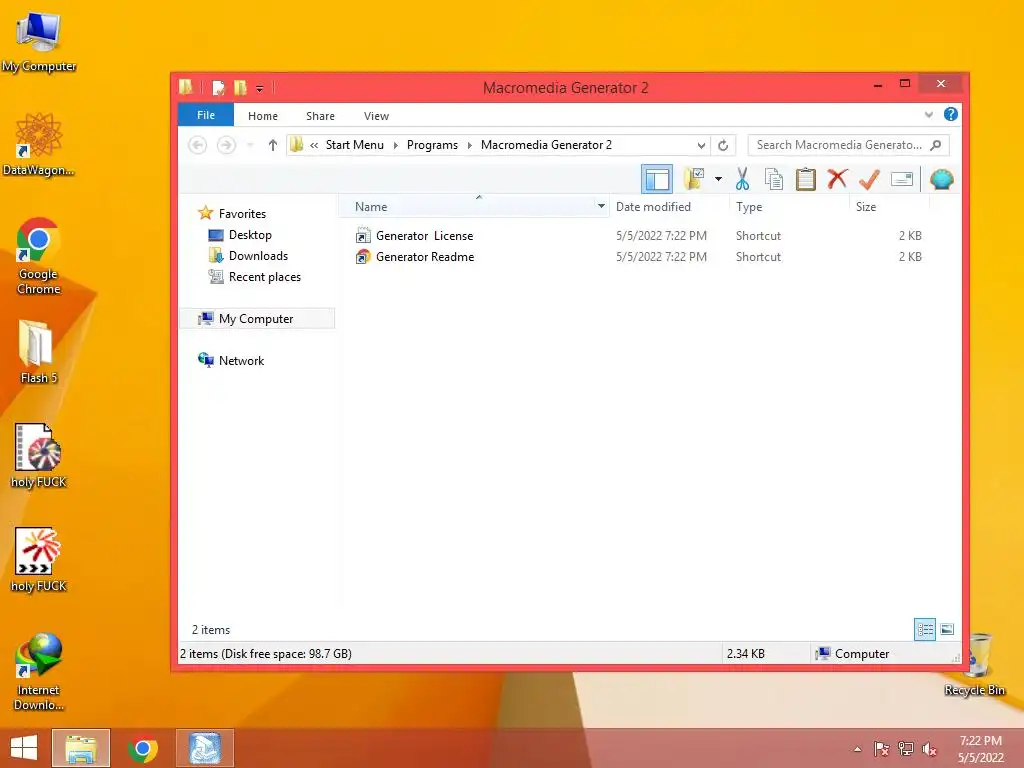Viewport: 1024px width, 768px height.
Task: Show hidden system tray icons
Action: pyautogui.click(x=857, y=749)
